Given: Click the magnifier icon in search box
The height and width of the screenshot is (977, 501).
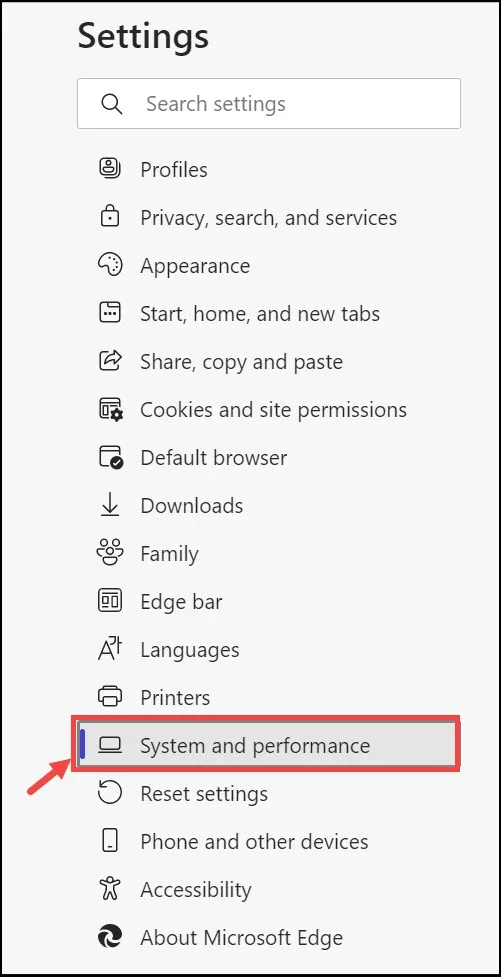Looking at the screenshot, I should click(x=112, y=103).
